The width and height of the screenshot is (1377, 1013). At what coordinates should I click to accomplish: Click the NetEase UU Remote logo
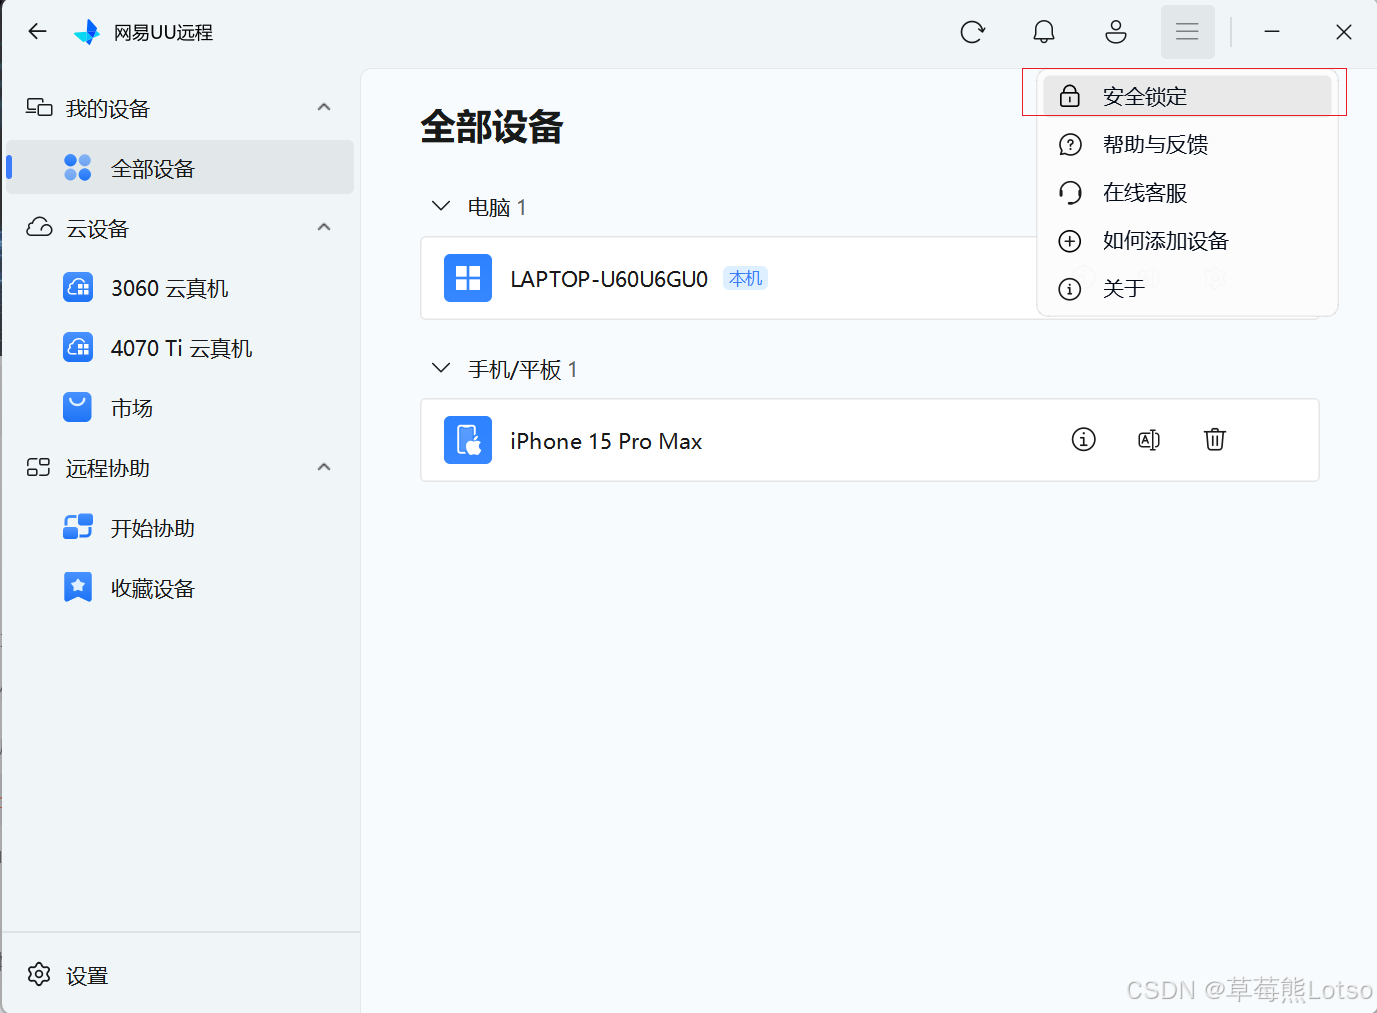coord(87,32)
